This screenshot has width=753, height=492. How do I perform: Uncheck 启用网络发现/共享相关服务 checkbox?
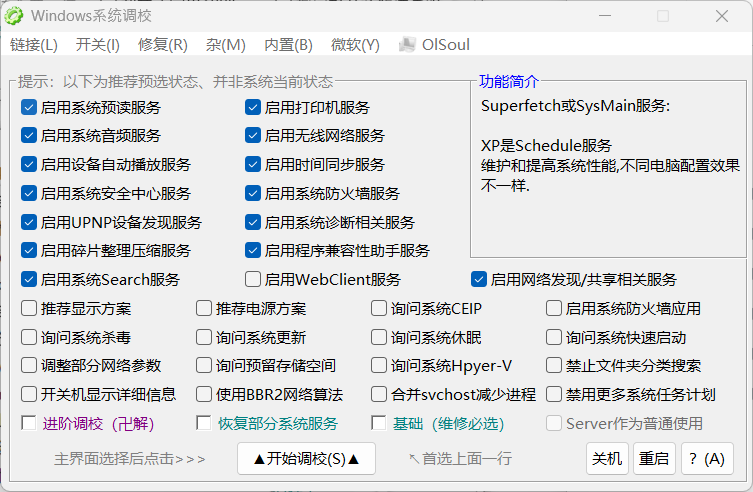479,279
